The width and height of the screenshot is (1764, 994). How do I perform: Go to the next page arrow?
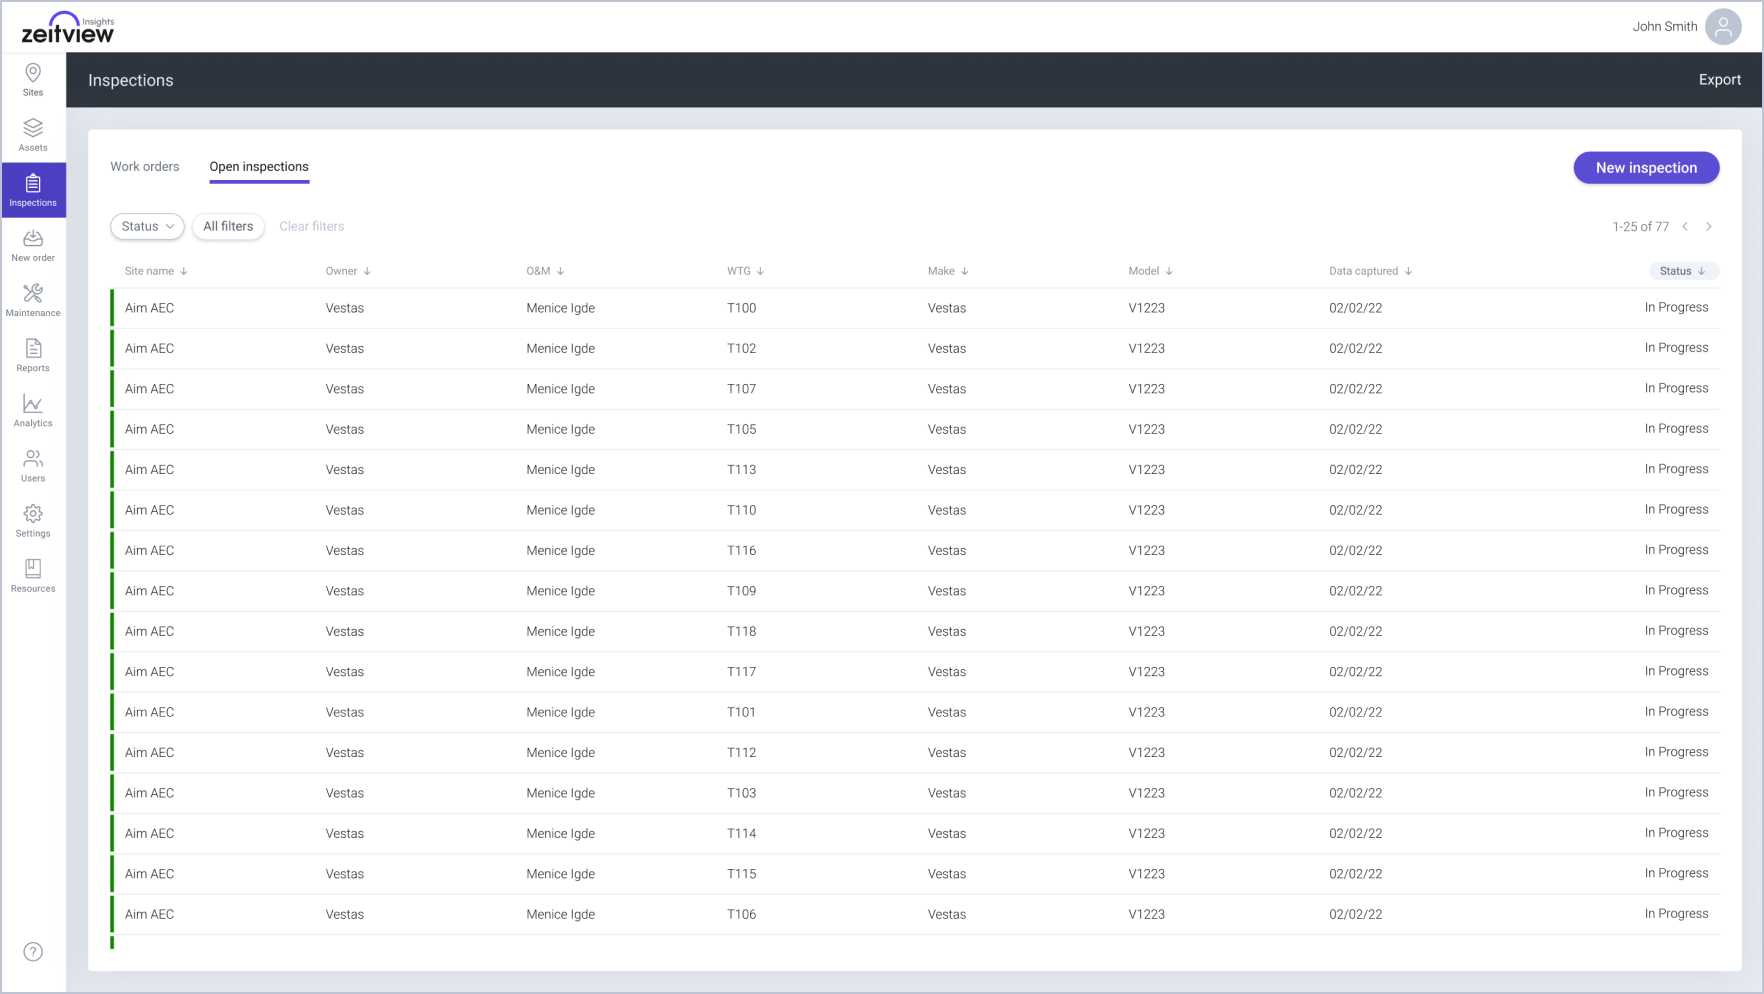coord(1709,227)
